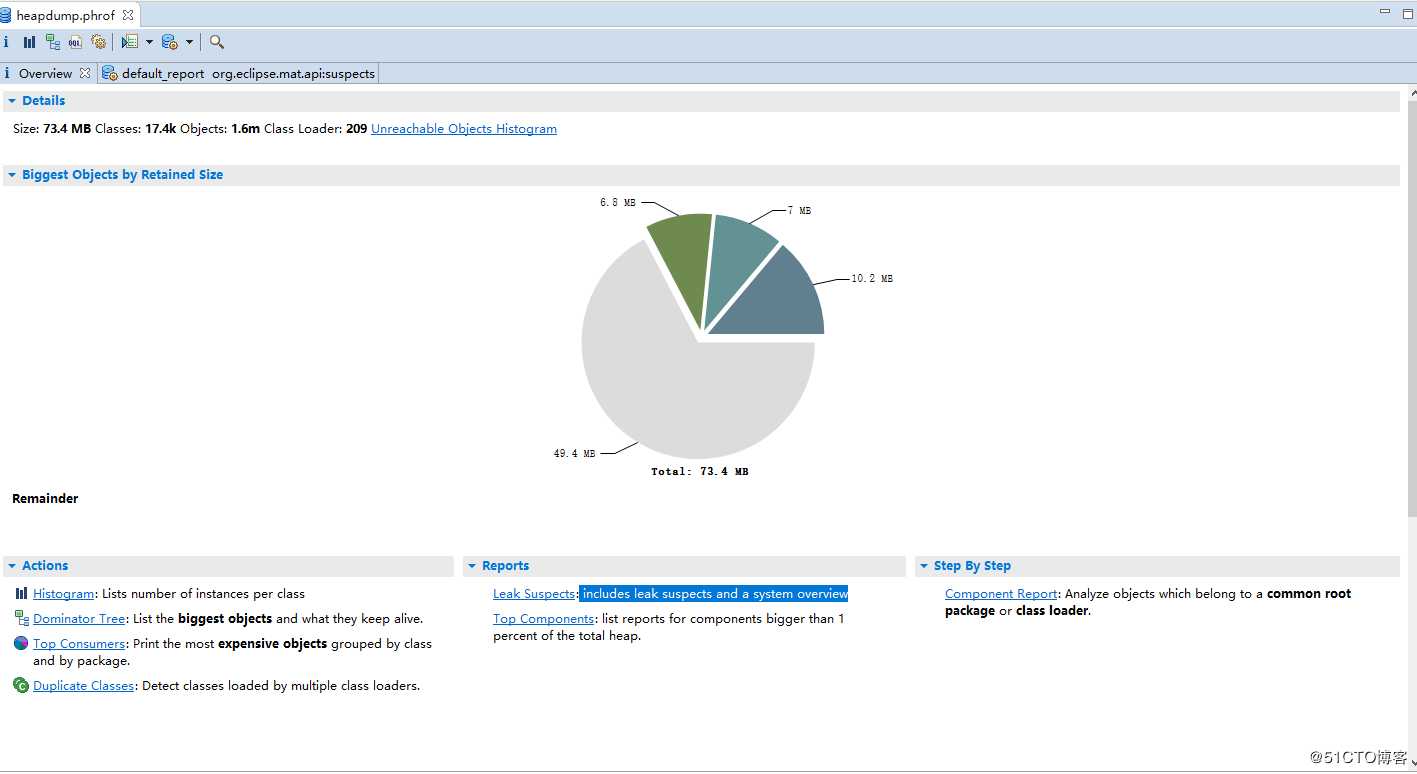Open the Reports dropdown arrow
The height and width of the screenshot is (774, 1417).
(x=149, y=42)
